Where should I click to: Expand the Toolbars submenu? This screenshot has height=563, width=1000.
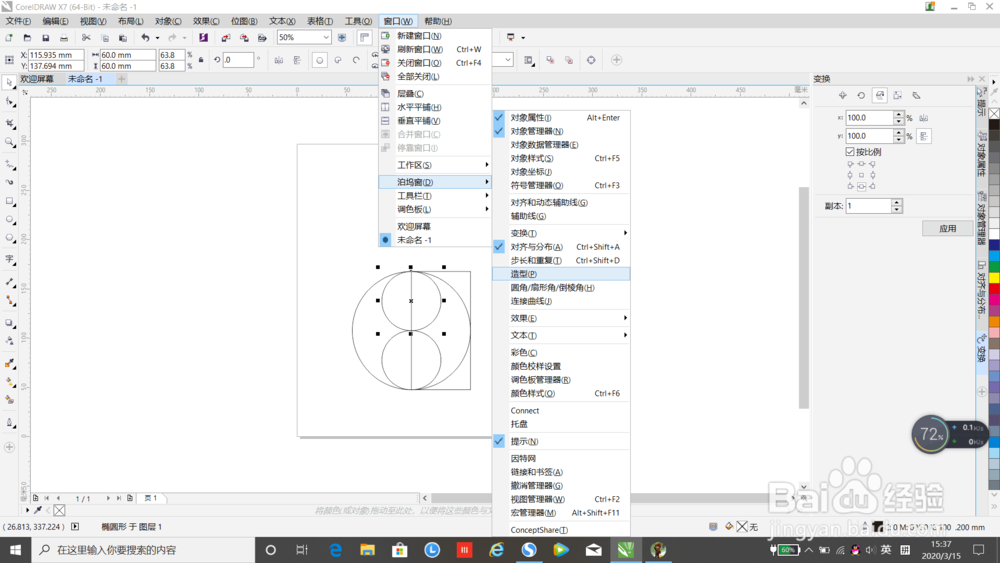[435, 196]
